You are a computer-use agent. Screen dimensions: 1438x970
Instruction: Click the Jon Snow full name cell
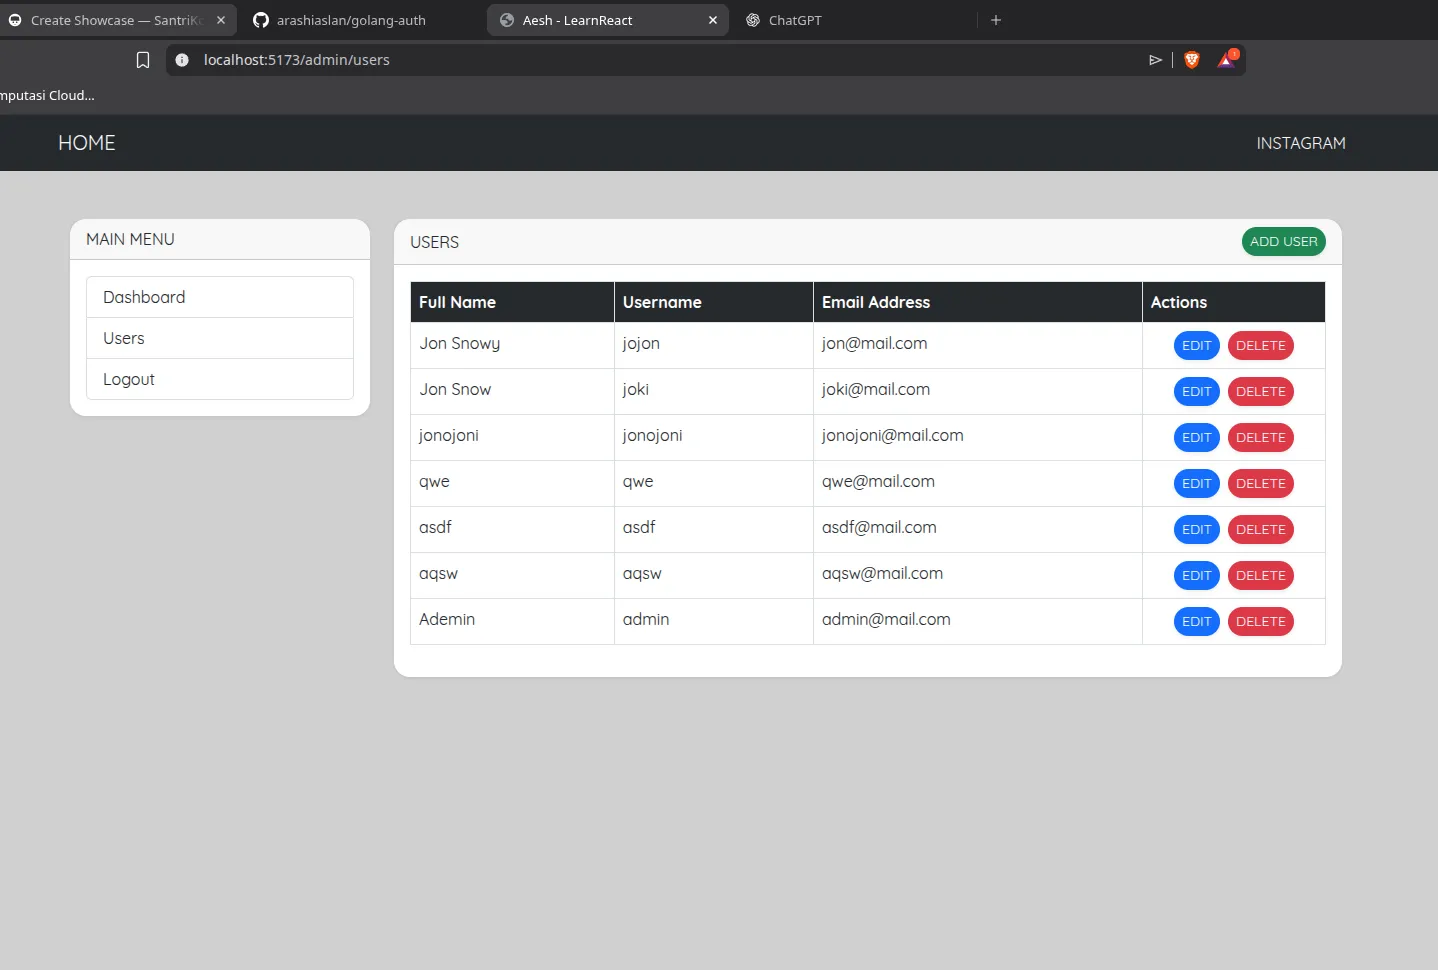[x=512, y=391]
